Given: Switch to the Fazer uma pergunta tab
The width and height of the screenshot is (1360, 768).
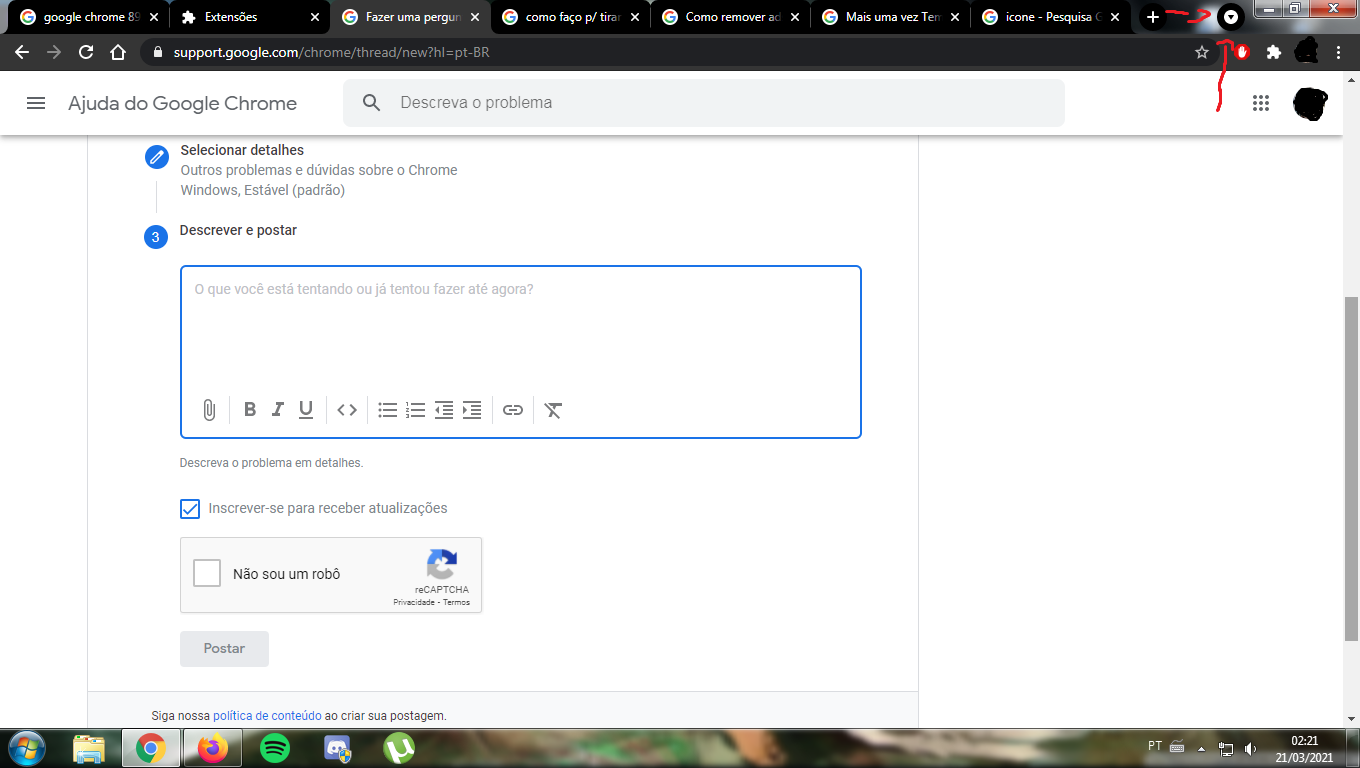Looking at the screenshot, I should pyautogui.click(x=410, y=17).
